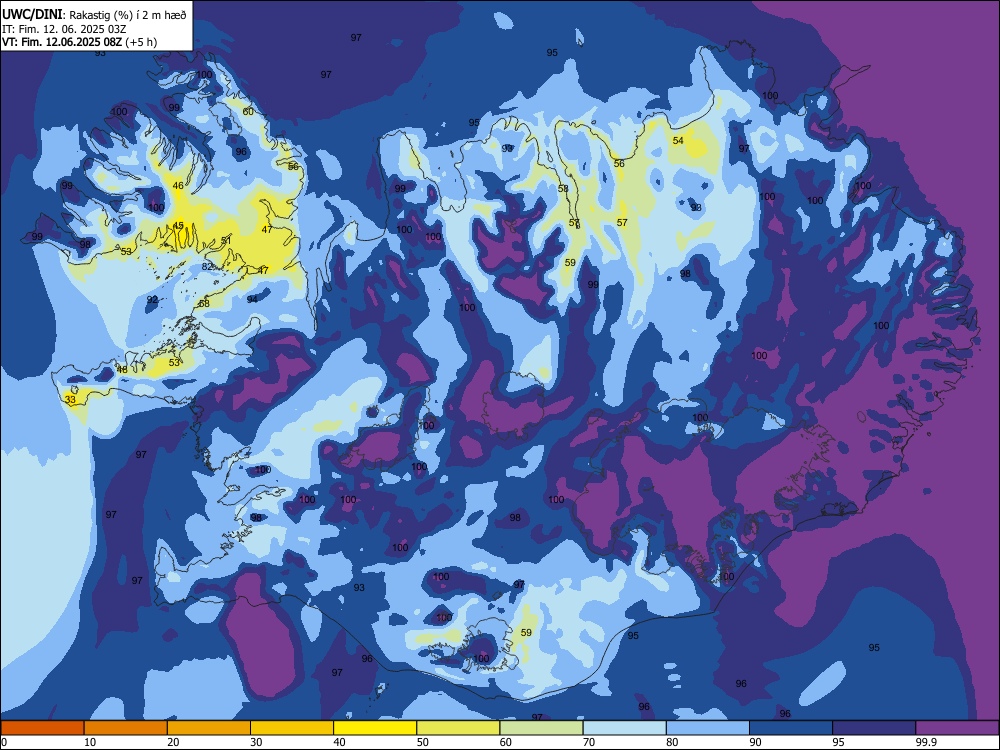Click the 10–20 orange legend swatch

click(126, 728)
